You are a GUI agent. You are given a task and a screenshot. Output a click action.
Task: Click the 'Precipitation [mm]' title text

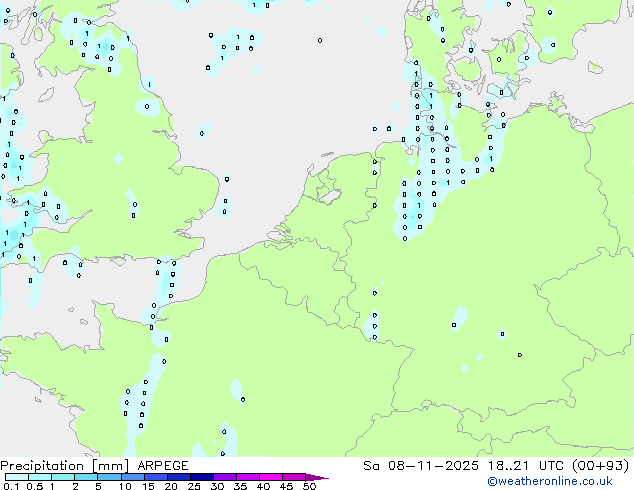tap(65, 466)
